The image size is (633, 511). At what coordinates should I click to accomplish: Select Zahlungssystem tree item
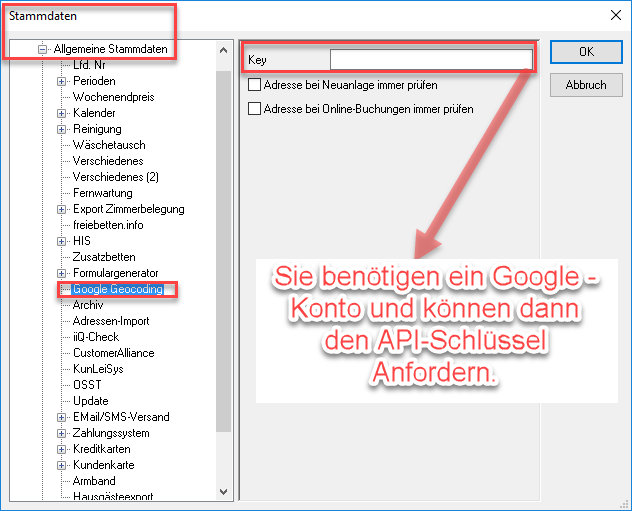(x=111, y=433)
